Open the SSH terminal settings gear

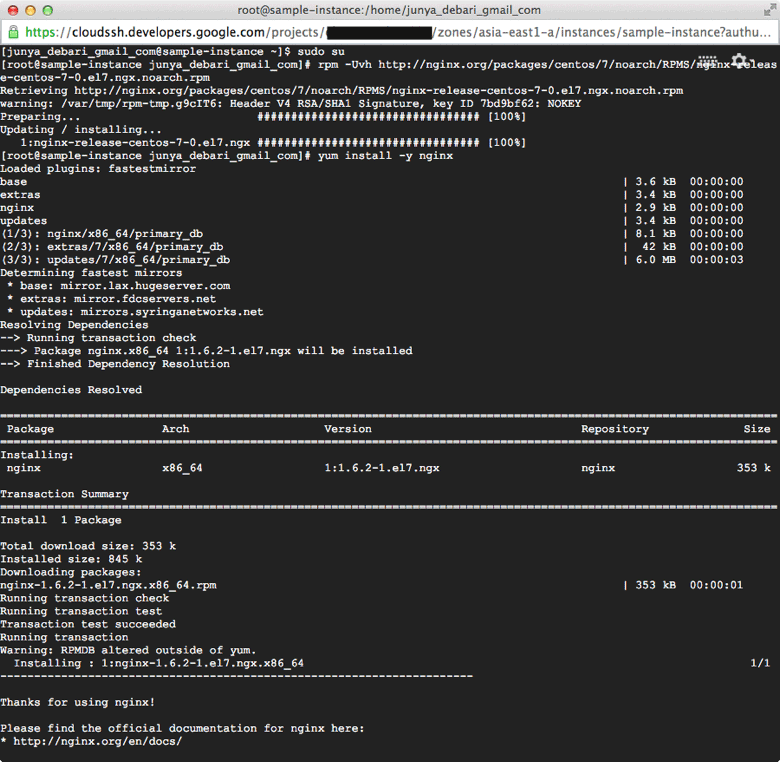[x=739, y=61]
